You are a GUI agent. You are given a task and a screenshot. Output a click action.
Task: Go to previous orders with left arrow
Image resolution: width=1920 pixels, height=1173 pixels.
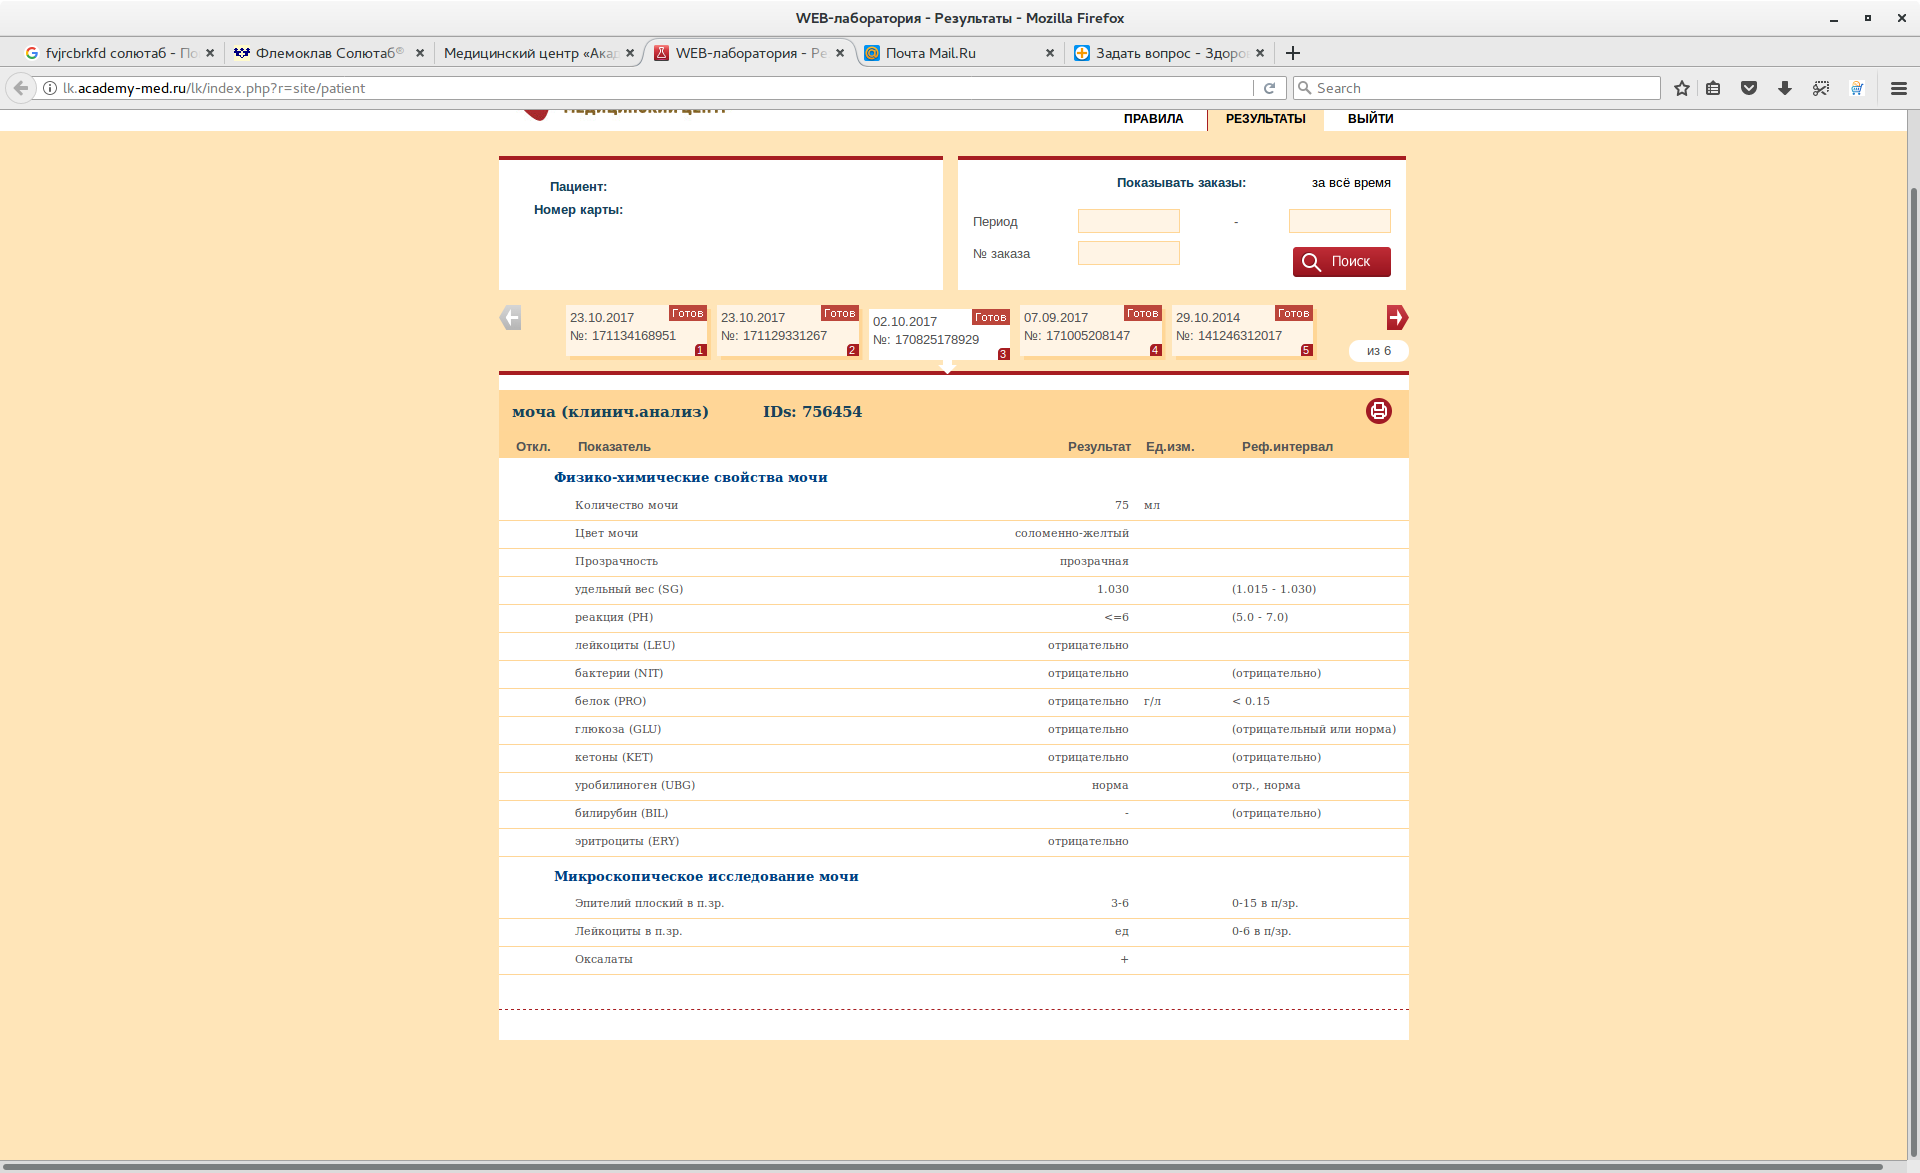coord(511,318)
